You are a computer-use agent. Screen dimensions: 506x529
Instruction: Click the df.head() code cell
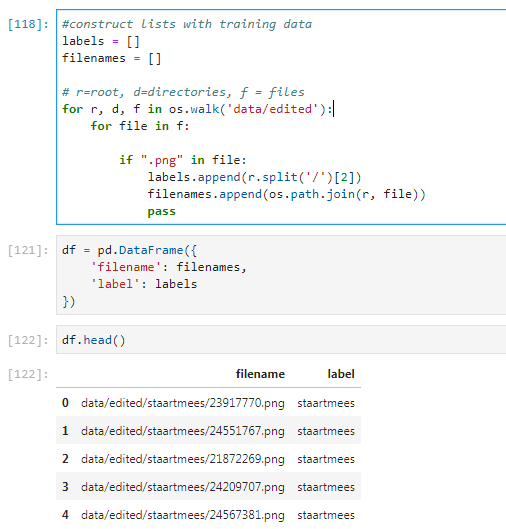[281, 340]
